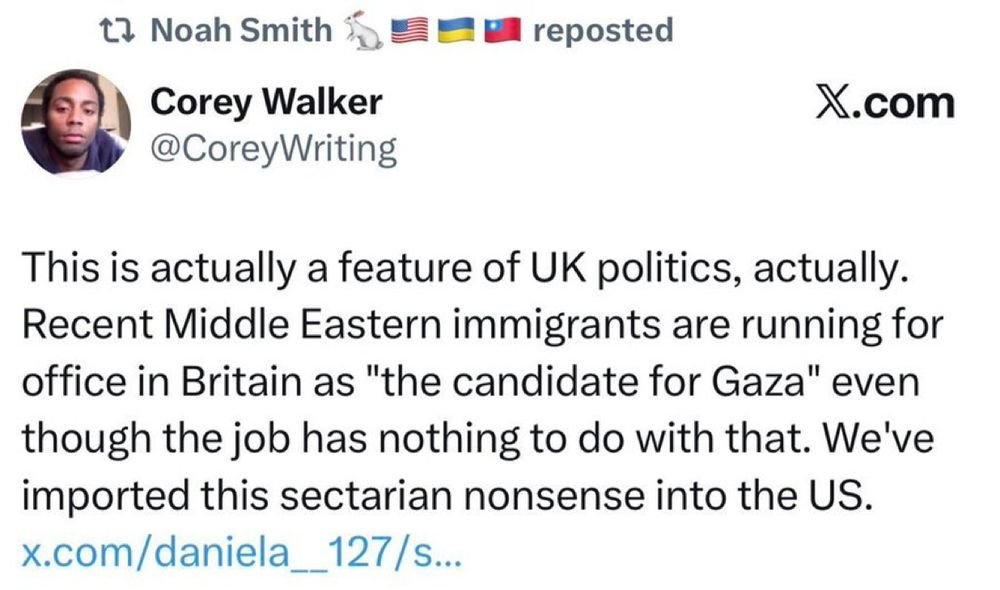Click the X.com text label

pos(895,103)
